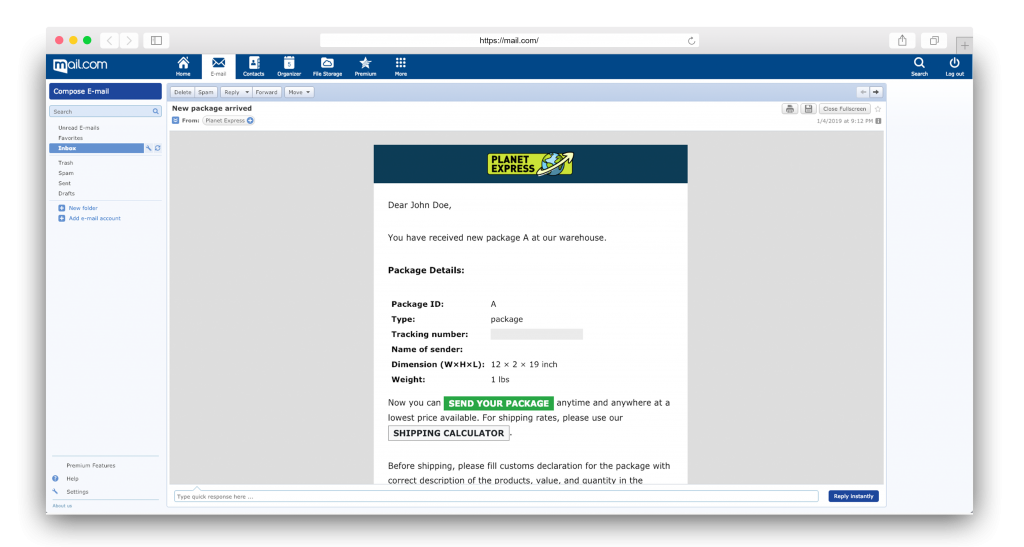
Task: Click Close Fullscreen button
Action: pos(844,109)
